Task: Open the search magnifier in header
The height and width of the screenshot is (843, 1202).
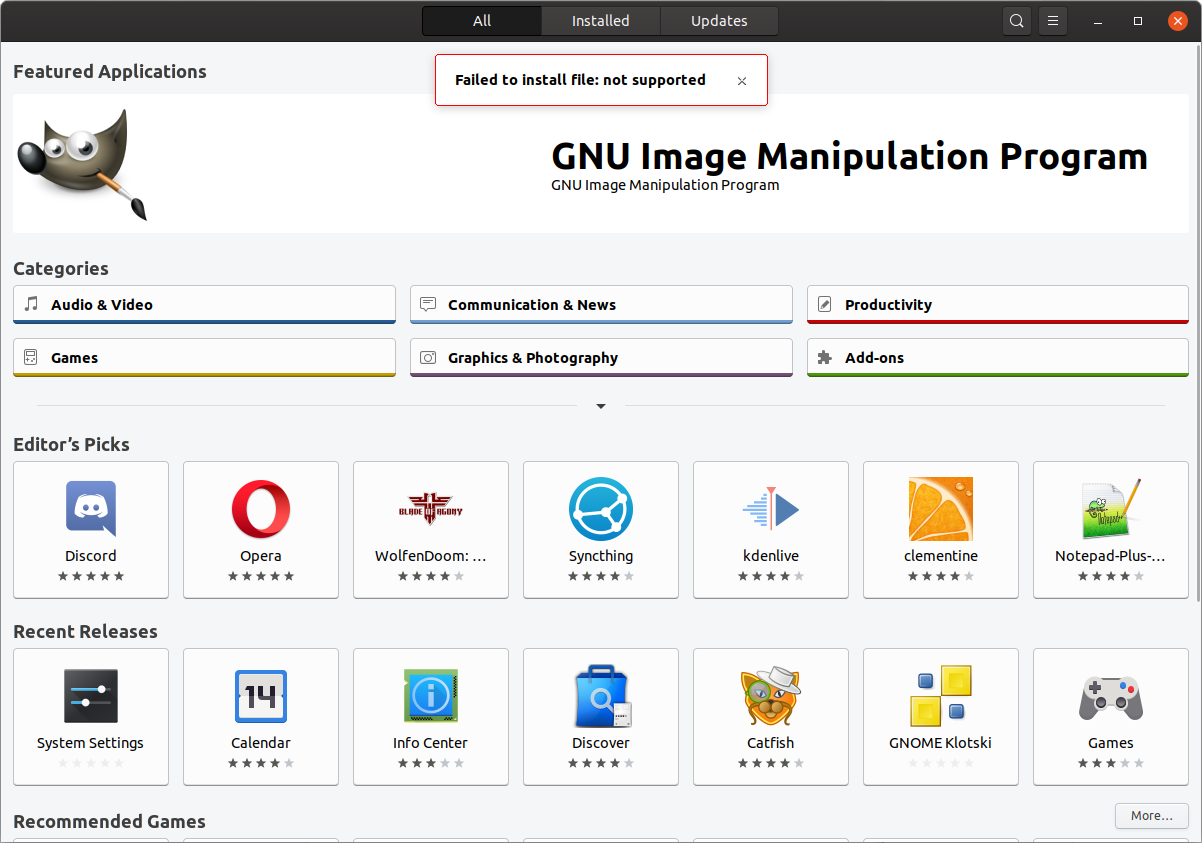Action: pos(1017,21)
